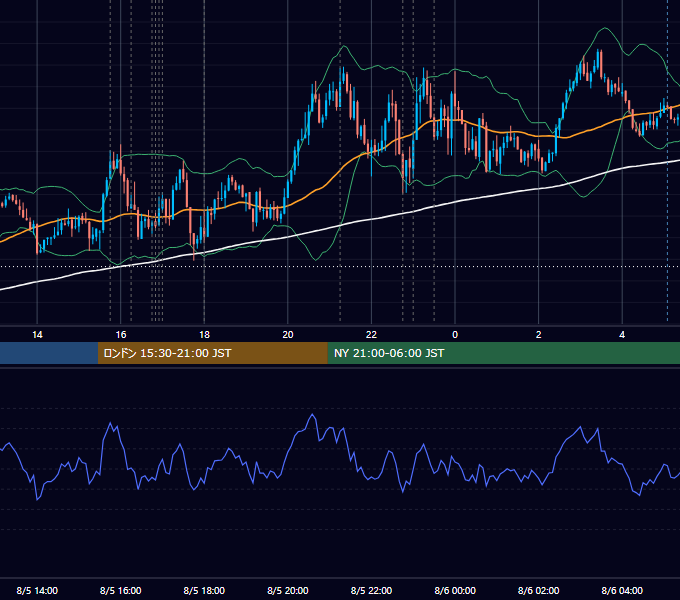This screenshot has width=680, height=600.
Task: Click the hour label 0 on the chart axis
Action: point(455,335)
